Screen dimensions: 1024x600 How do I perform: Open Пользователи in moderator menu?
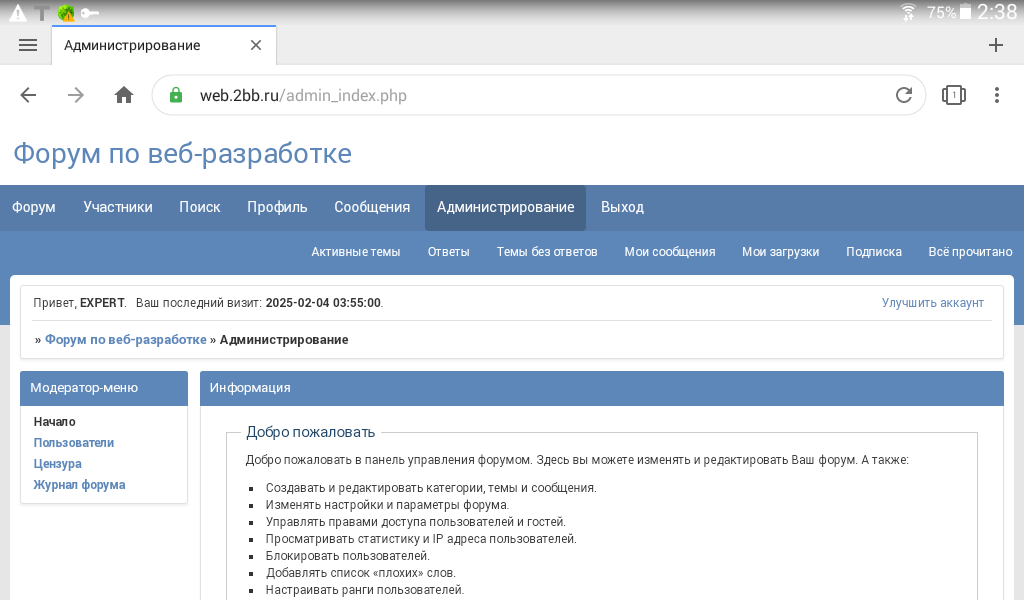(74, 443)
